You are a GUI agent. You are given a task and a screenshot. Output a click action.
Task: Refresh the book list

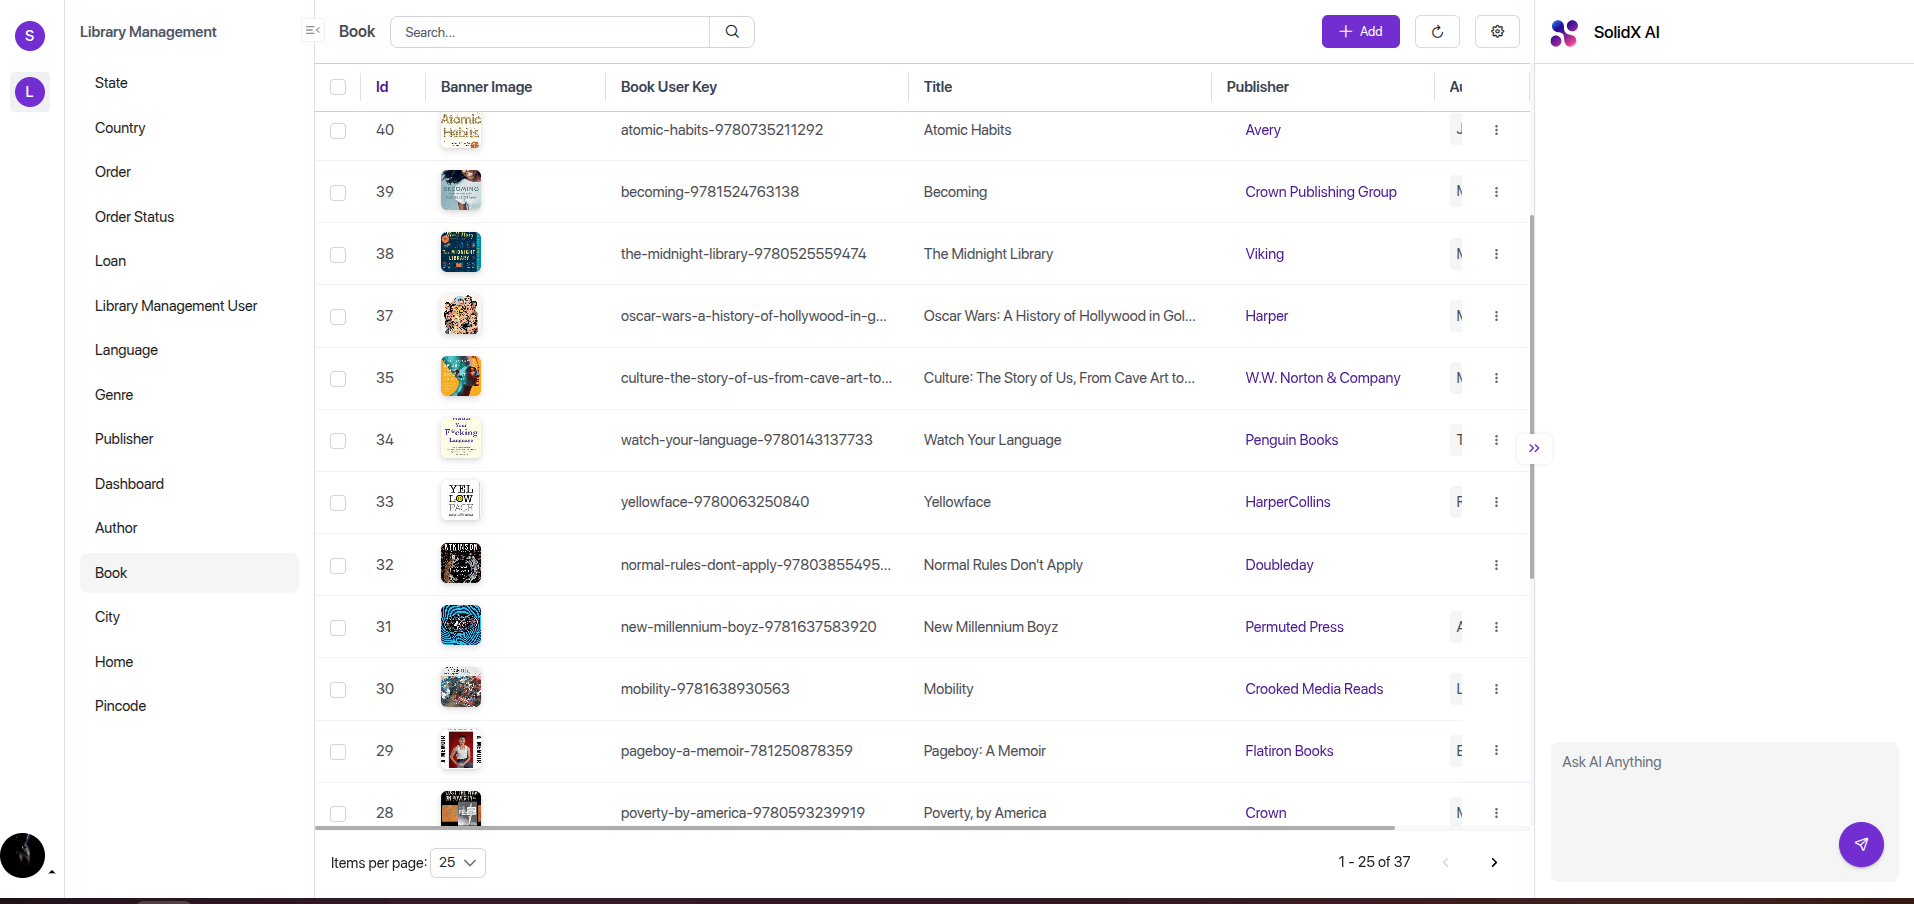coord(1437,31)
